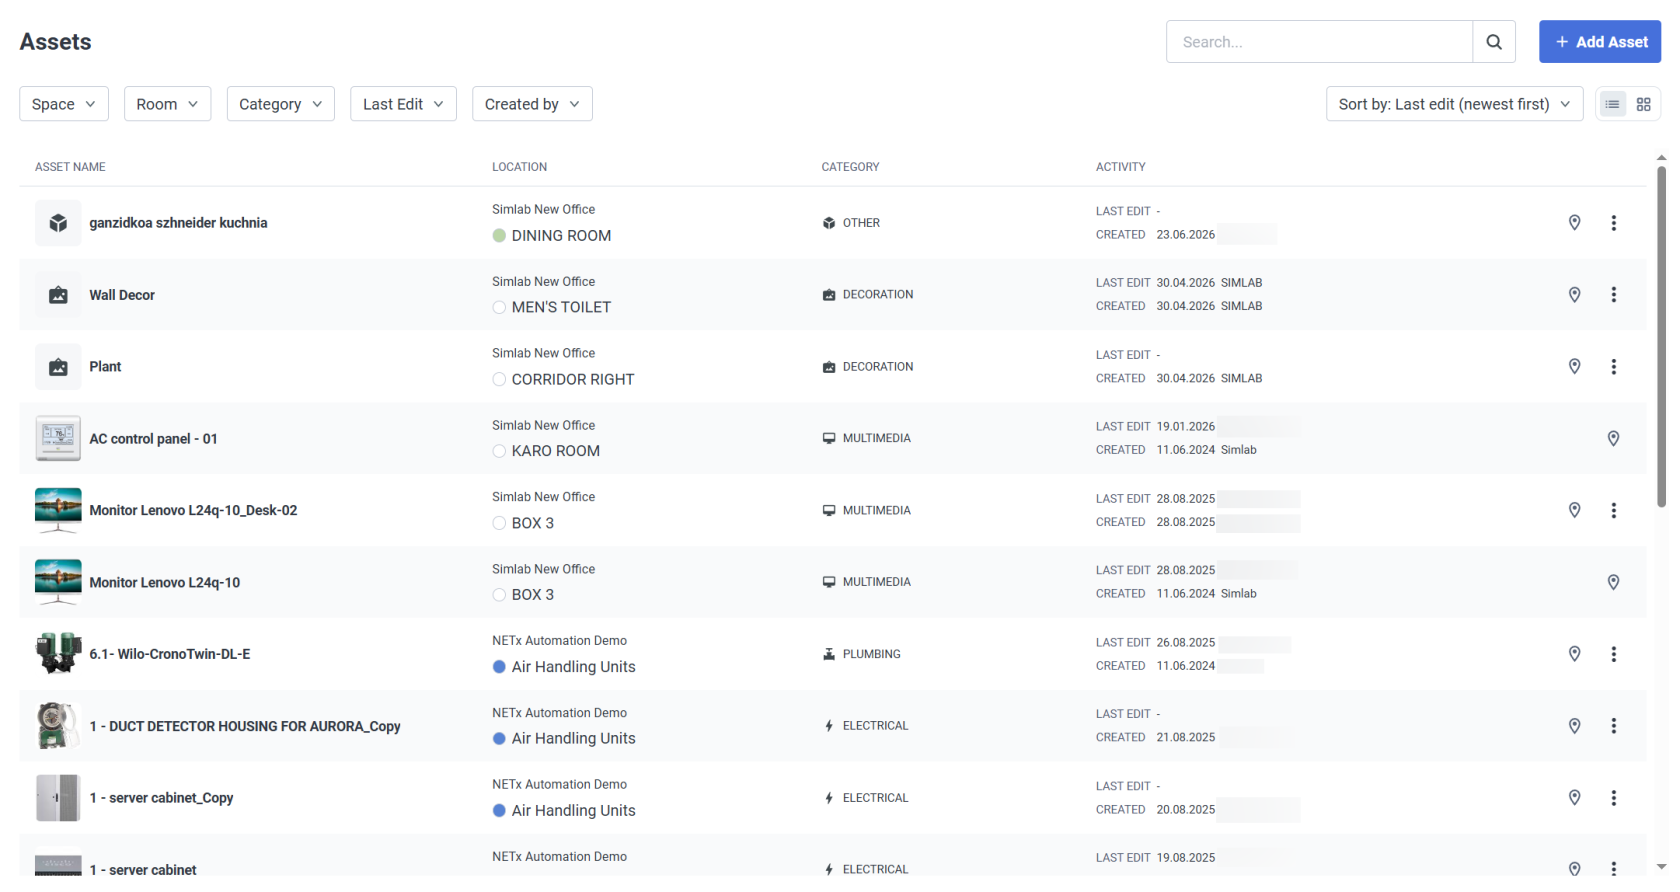
Task: Click the search magnifier button
Action: [1493, 42]
